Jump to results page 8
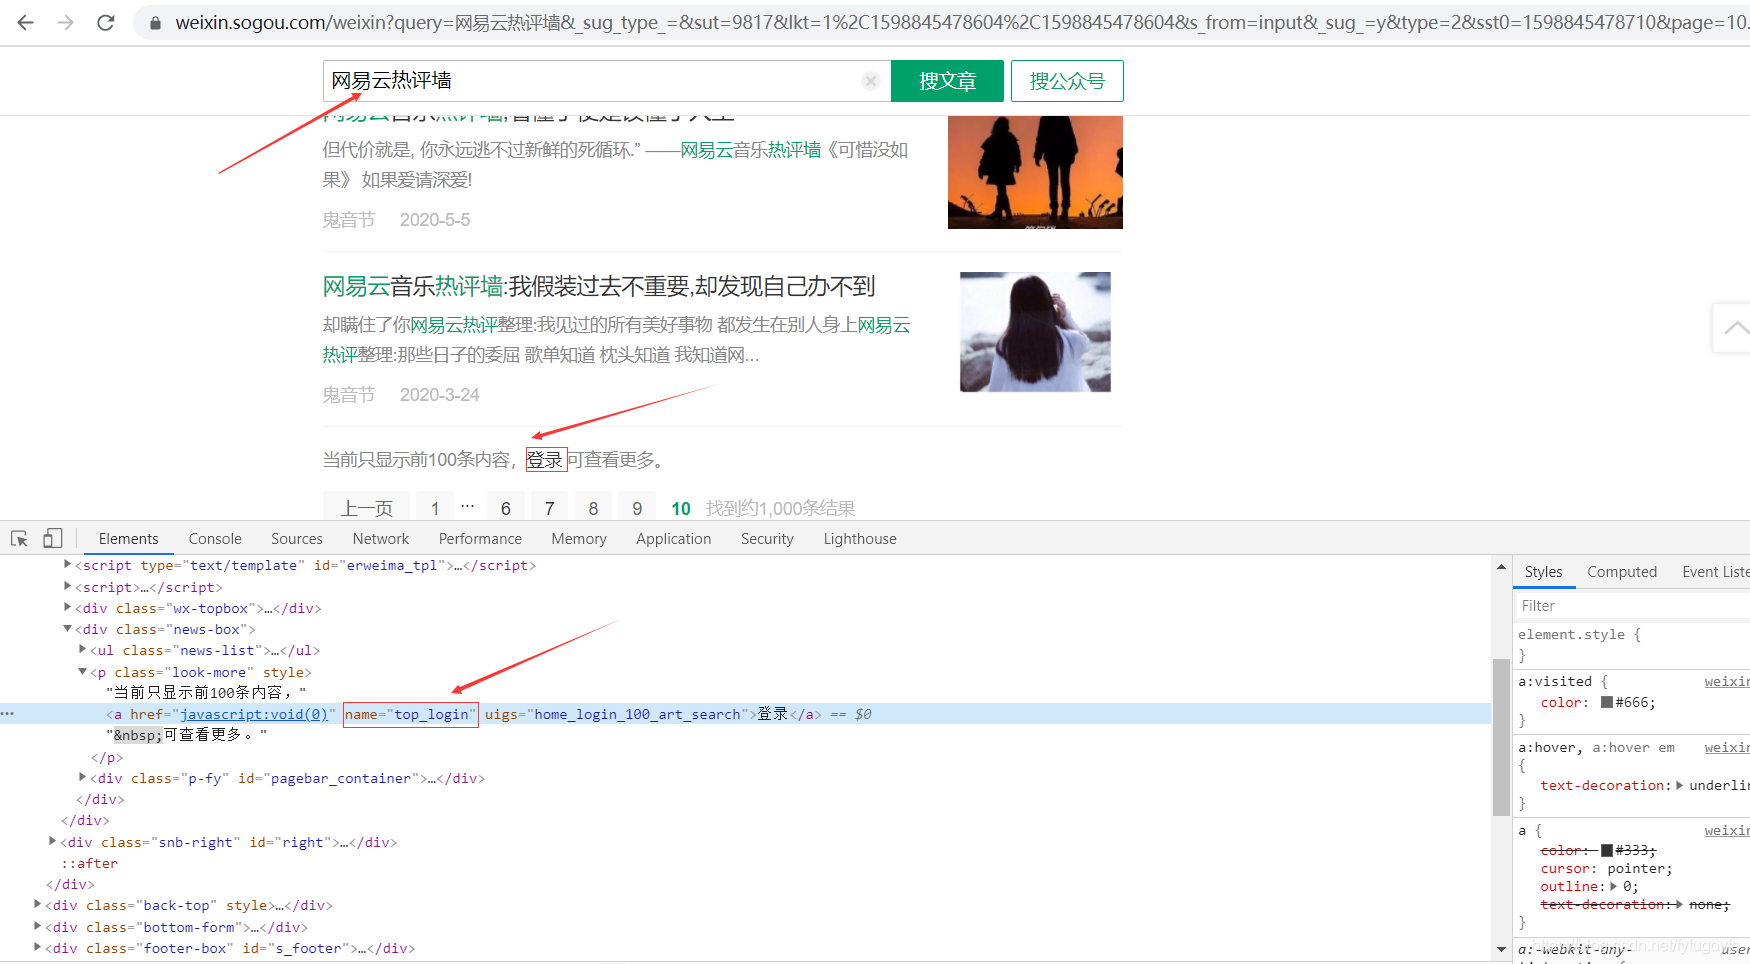 click(x=593, y=508)
